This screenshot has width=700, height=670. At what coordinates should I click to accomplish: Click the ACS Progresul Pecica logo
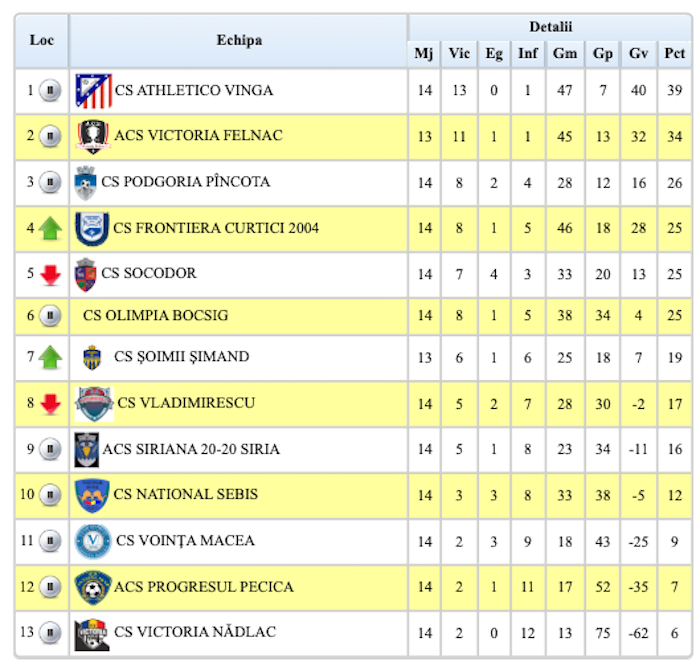[x=92, y=587]
